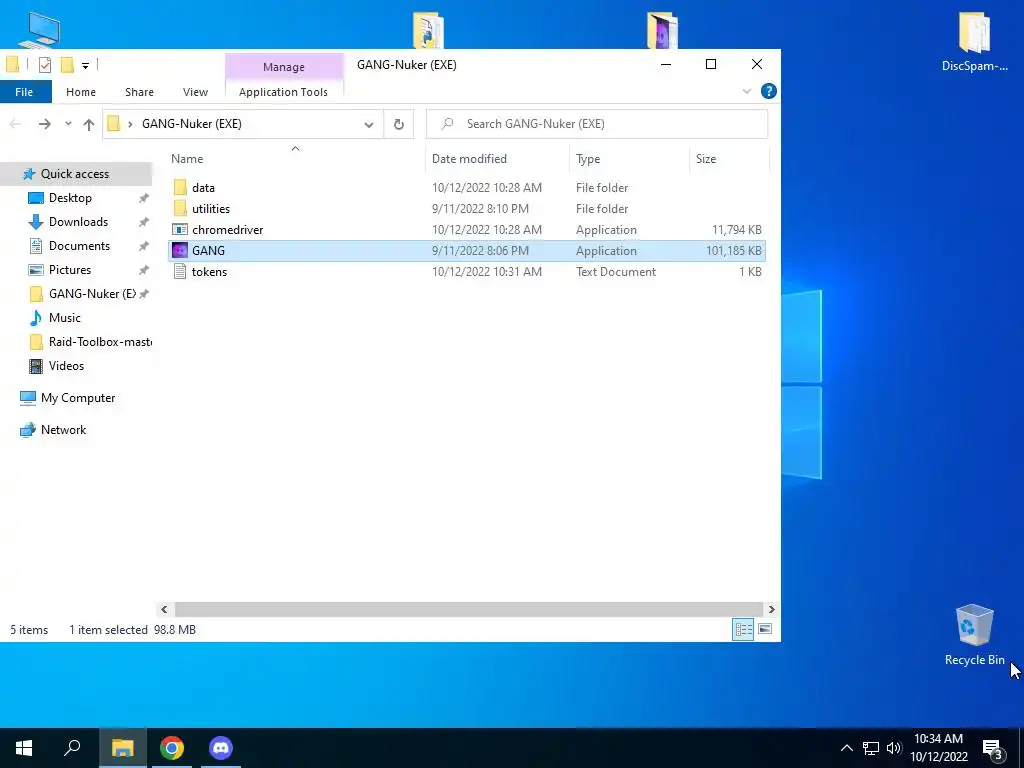Open Desktop in Quick access

coord(71,198)
